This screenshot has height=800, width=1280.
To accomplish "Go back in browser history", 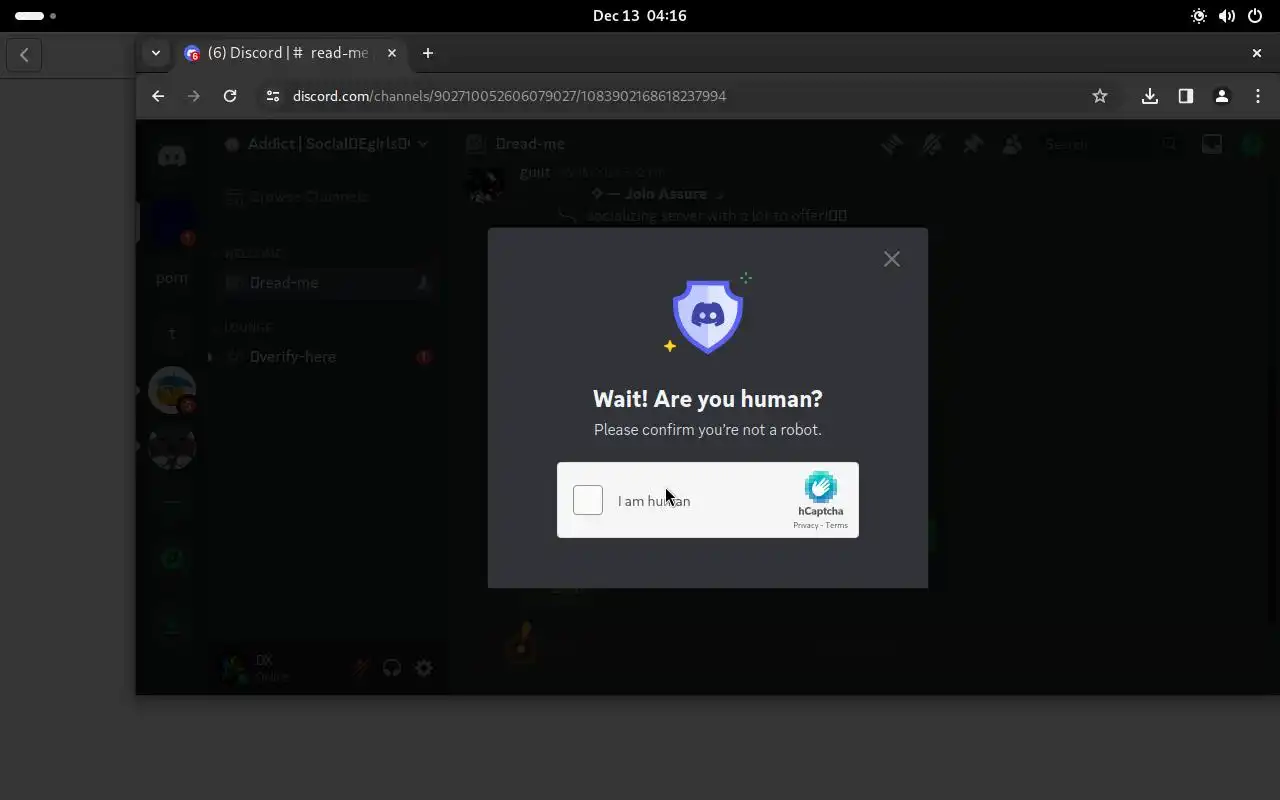I will [x=158, y=96].
